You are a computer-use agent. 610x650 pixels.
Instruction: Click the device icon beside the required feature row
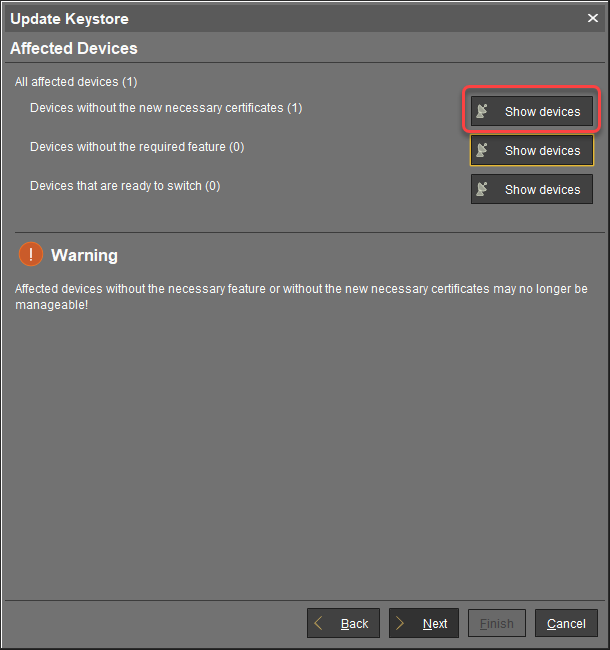tap(482, 151)
